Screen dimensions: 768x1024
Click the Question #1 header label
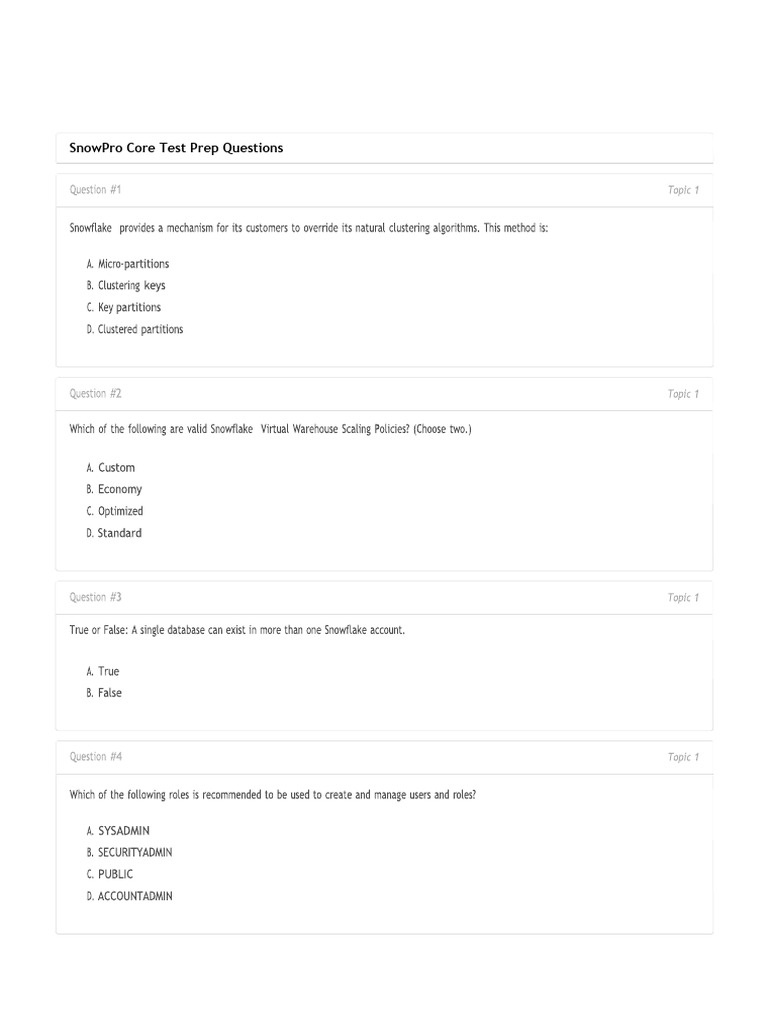(x=95, y=190)
